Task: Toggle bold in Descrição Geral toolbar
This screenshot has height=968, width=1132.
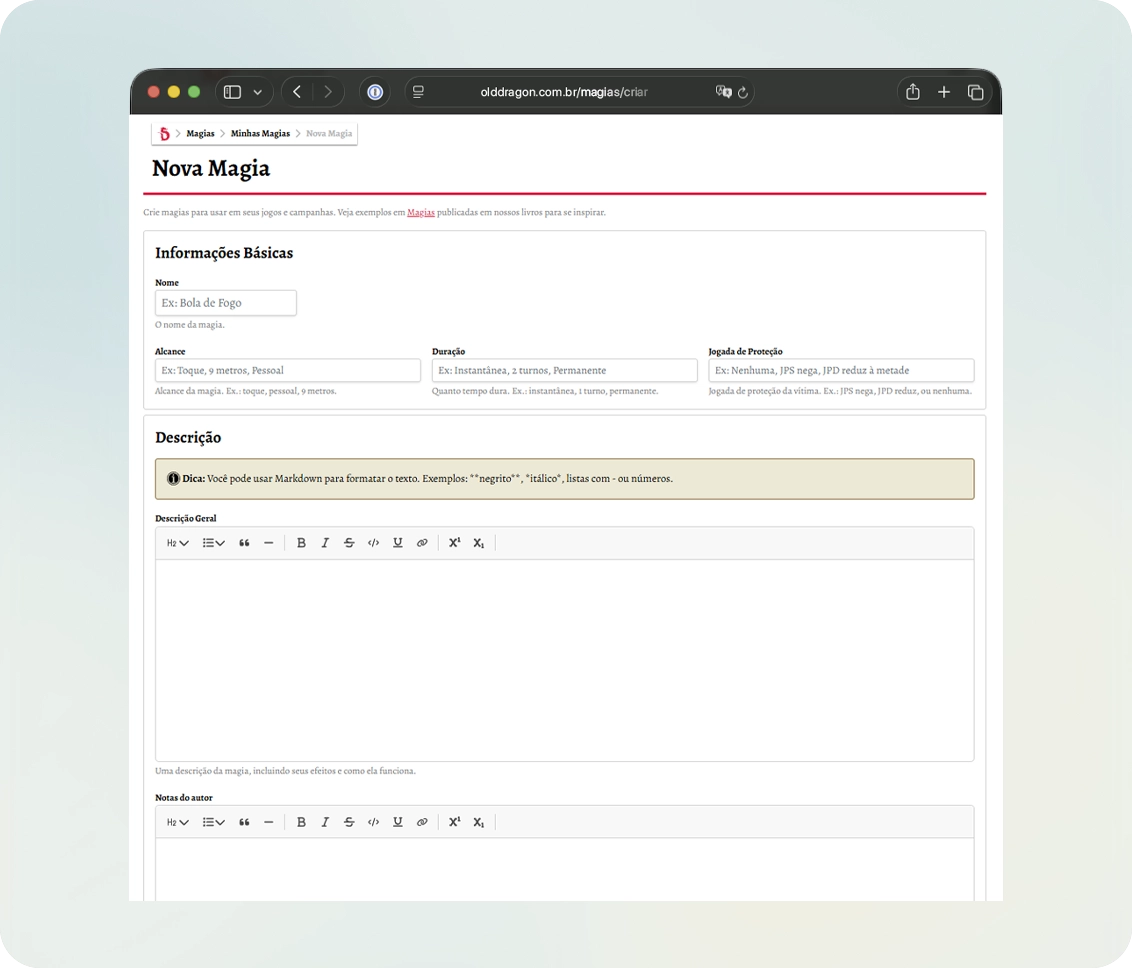Action: coord(301,543)
